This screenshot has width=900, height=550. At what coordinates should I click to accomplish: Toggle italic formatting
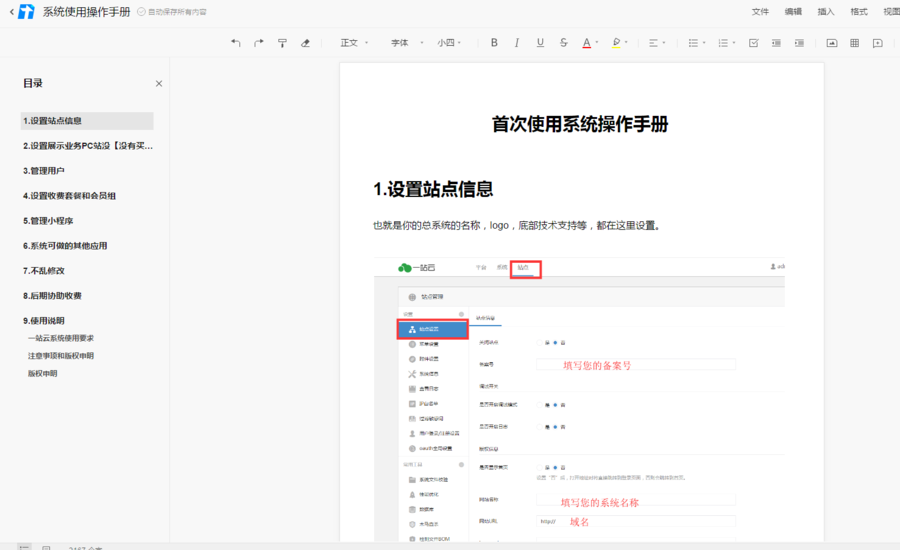point(517,43)
